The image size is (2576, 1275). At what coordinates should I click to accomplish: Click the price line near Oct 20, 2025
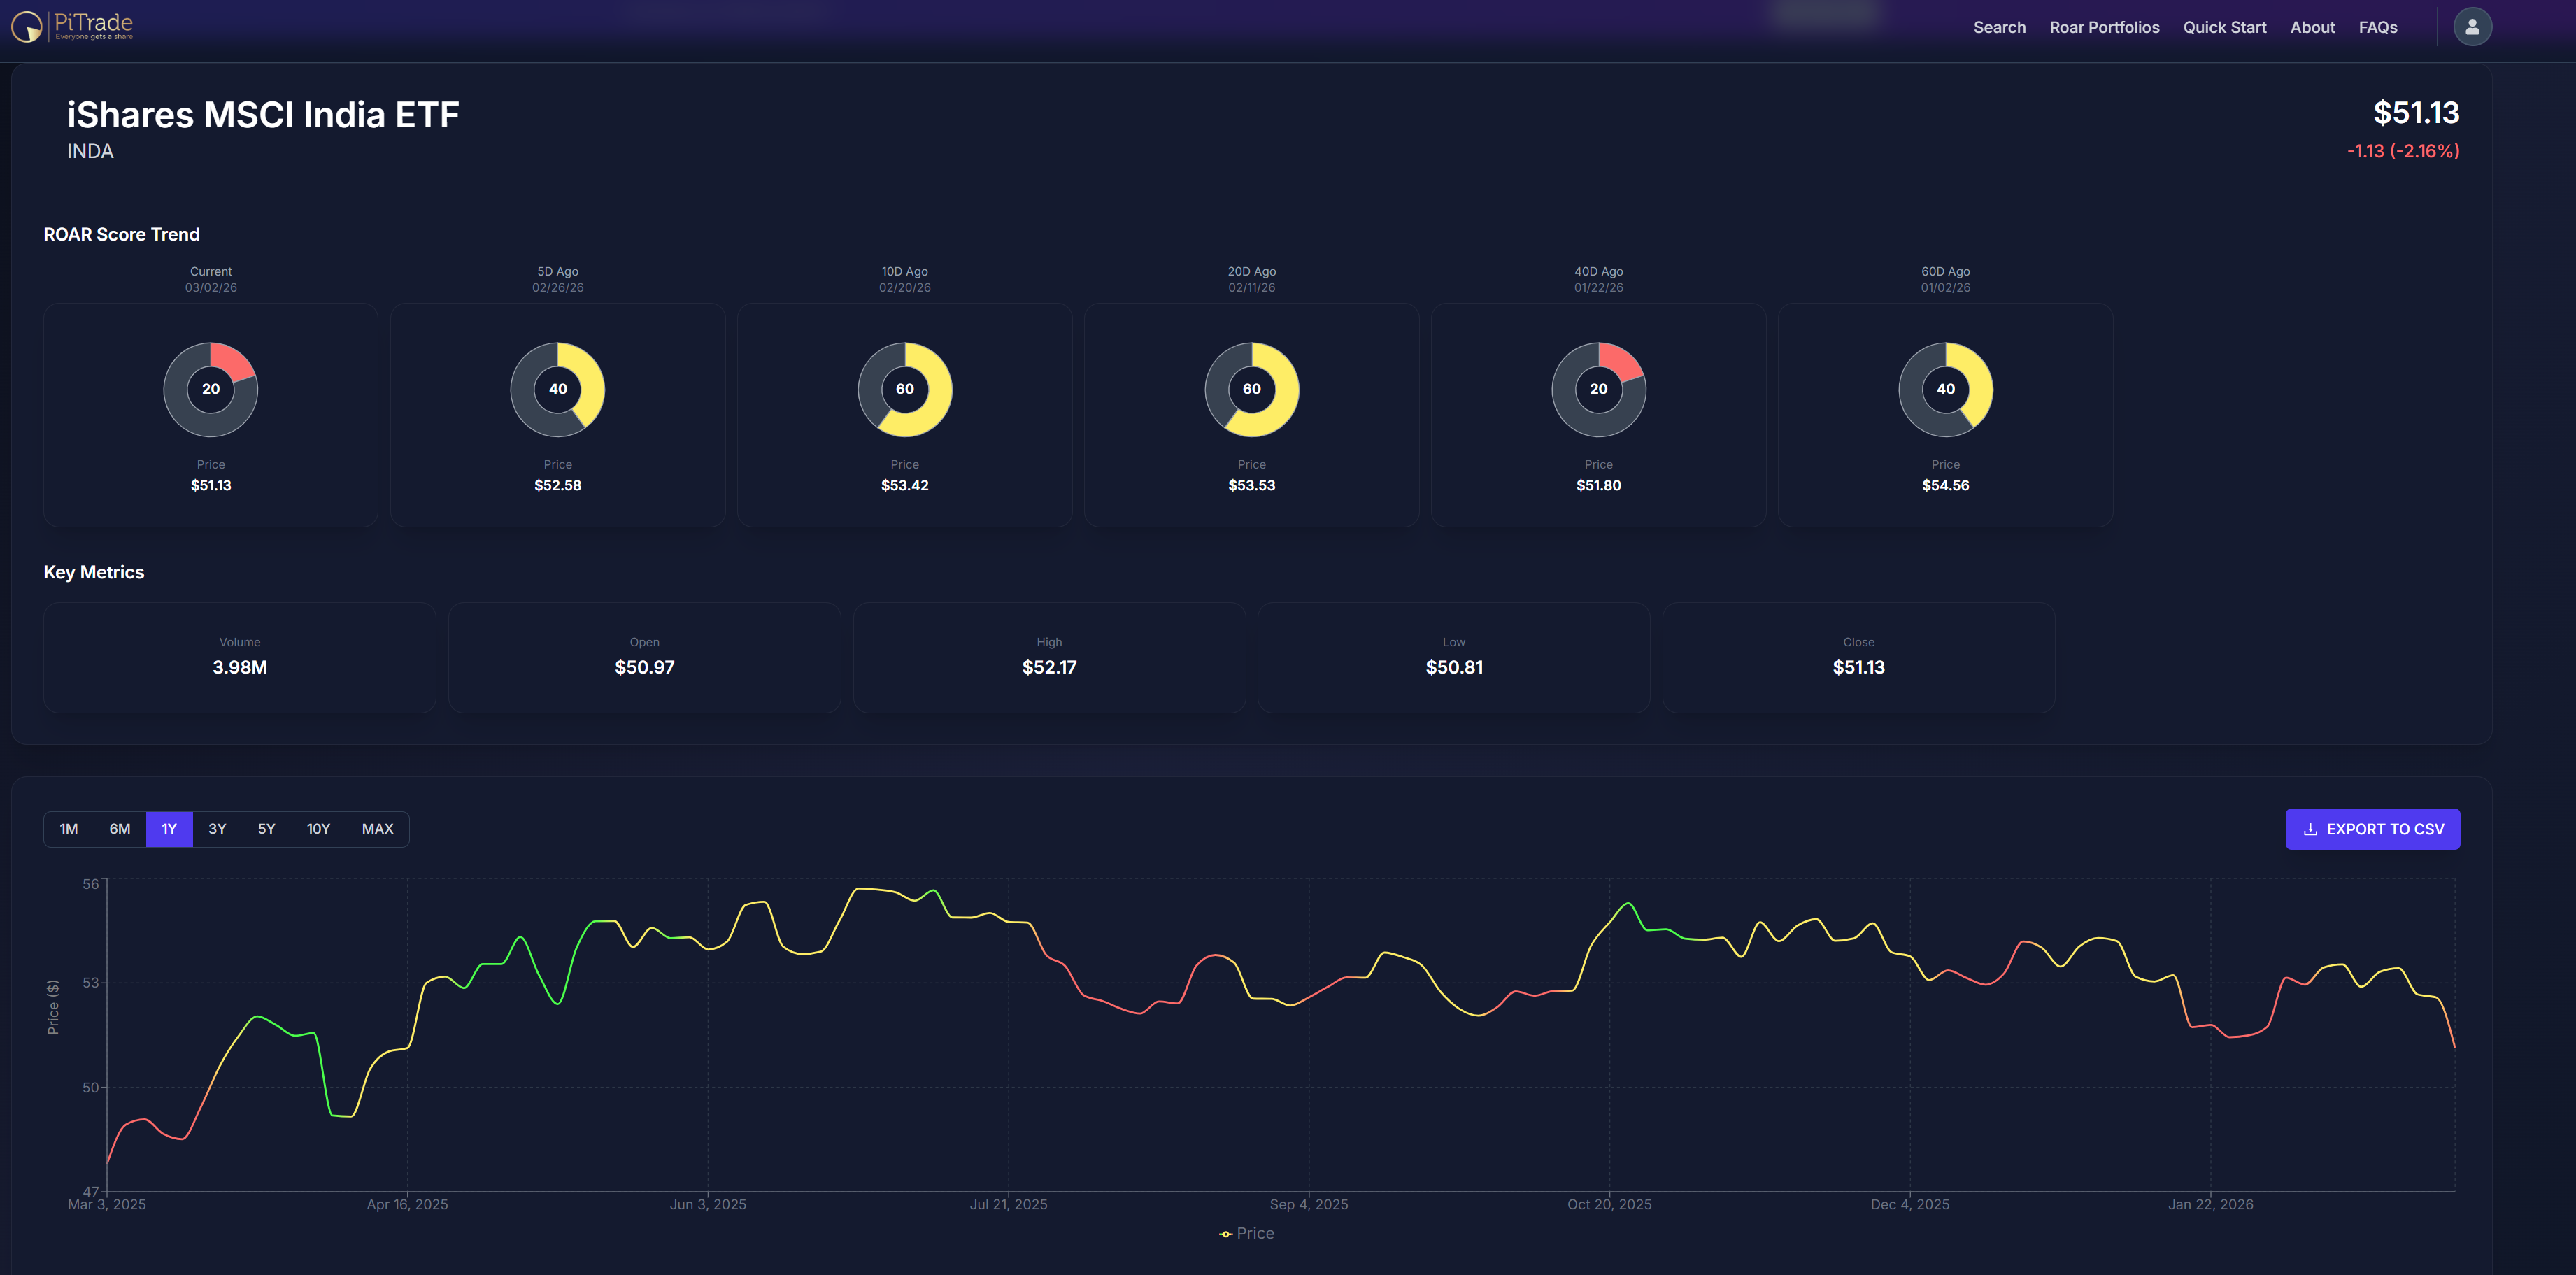[x=1609, y=924]
